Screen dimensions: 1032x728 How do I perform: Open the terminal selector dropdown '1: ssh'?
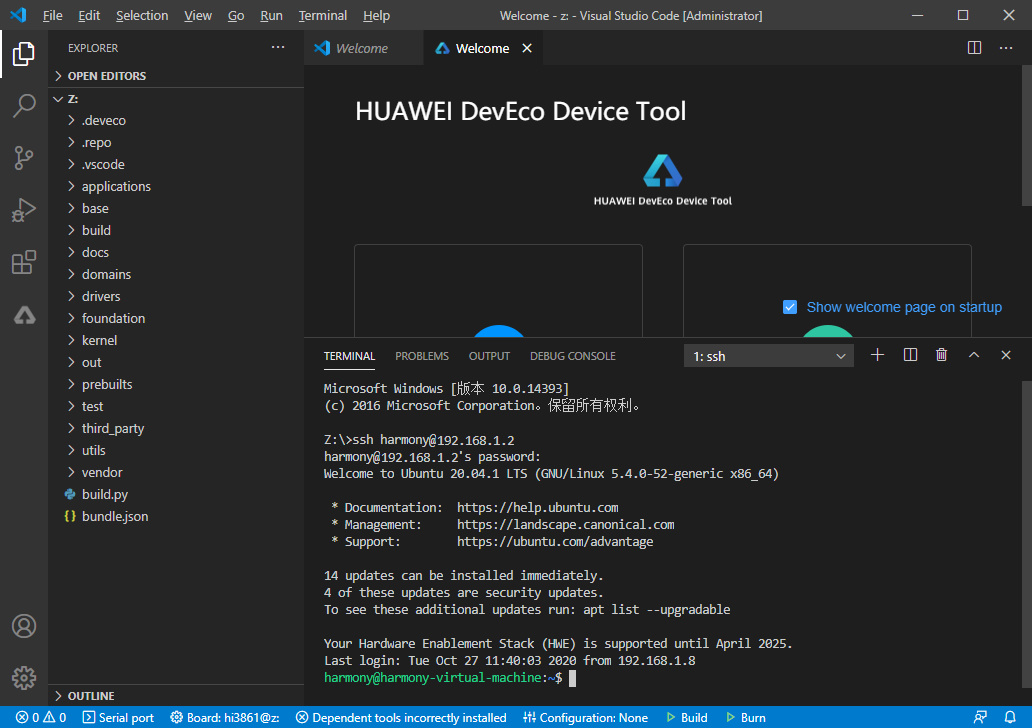(768, 356)
